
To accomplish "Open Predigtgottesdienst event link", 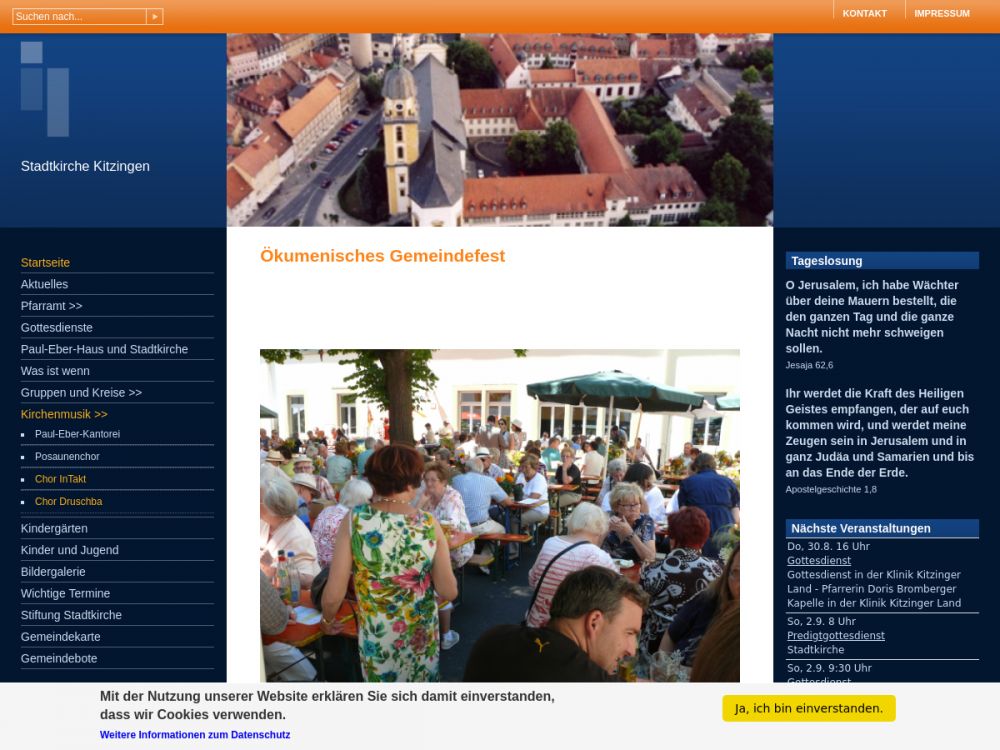I will click(835, 636).
